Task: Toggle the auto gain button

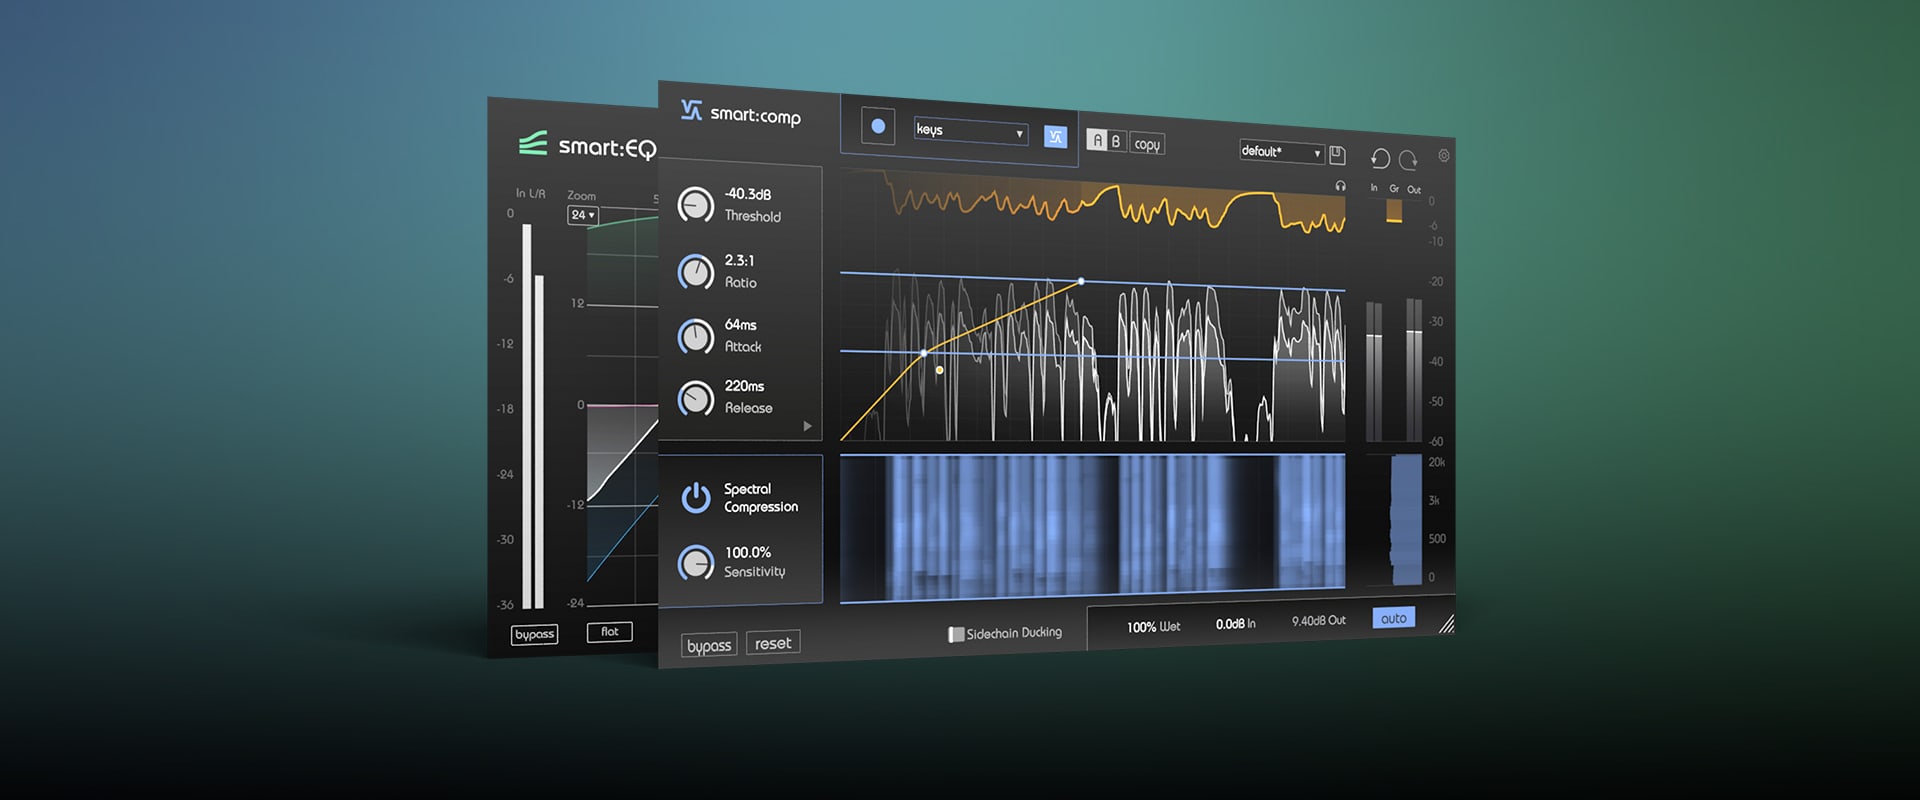Action: click(x=1393, y=618)
